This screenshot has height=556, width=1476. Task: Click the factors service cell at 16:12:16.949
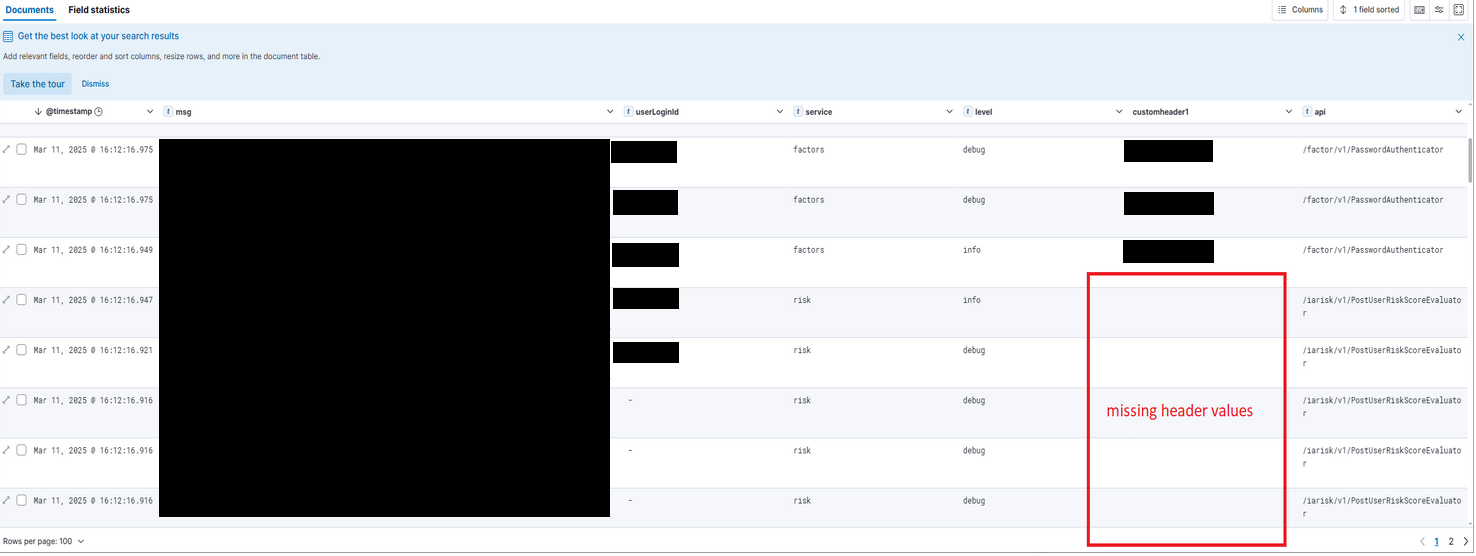(x=809, y=250)
